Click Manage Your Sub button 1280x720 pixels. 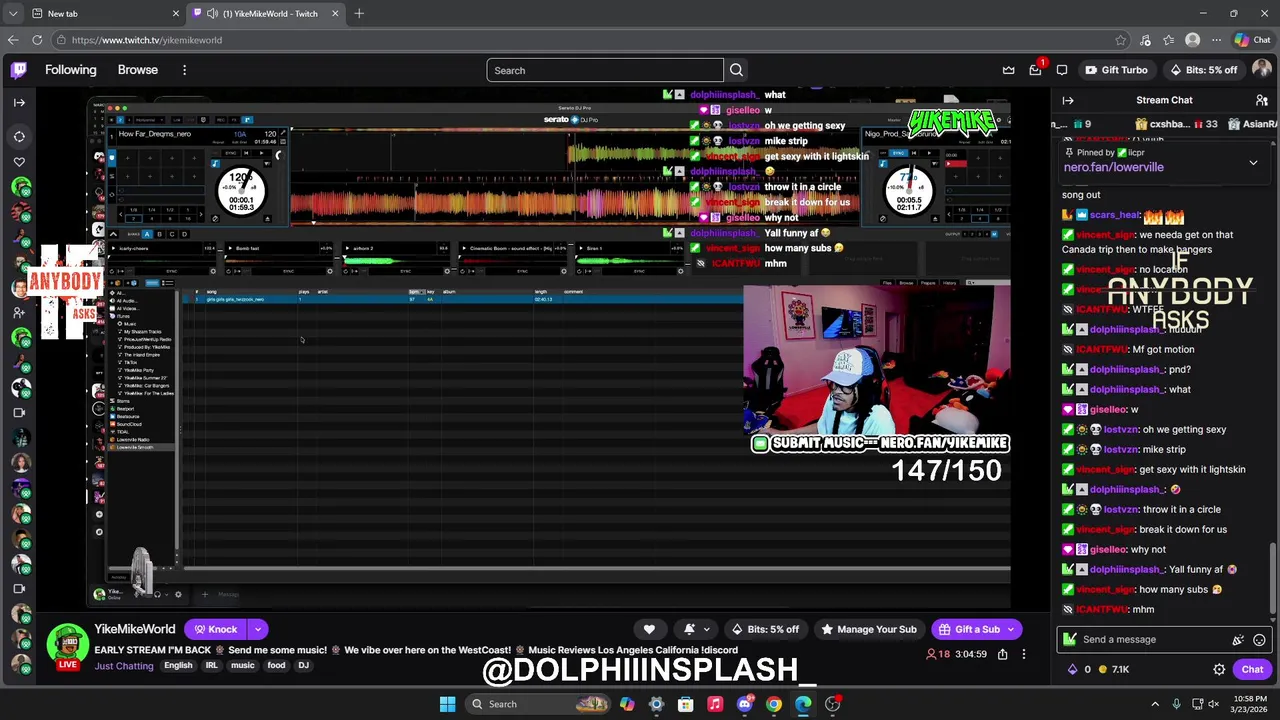(x=869, y=629)
